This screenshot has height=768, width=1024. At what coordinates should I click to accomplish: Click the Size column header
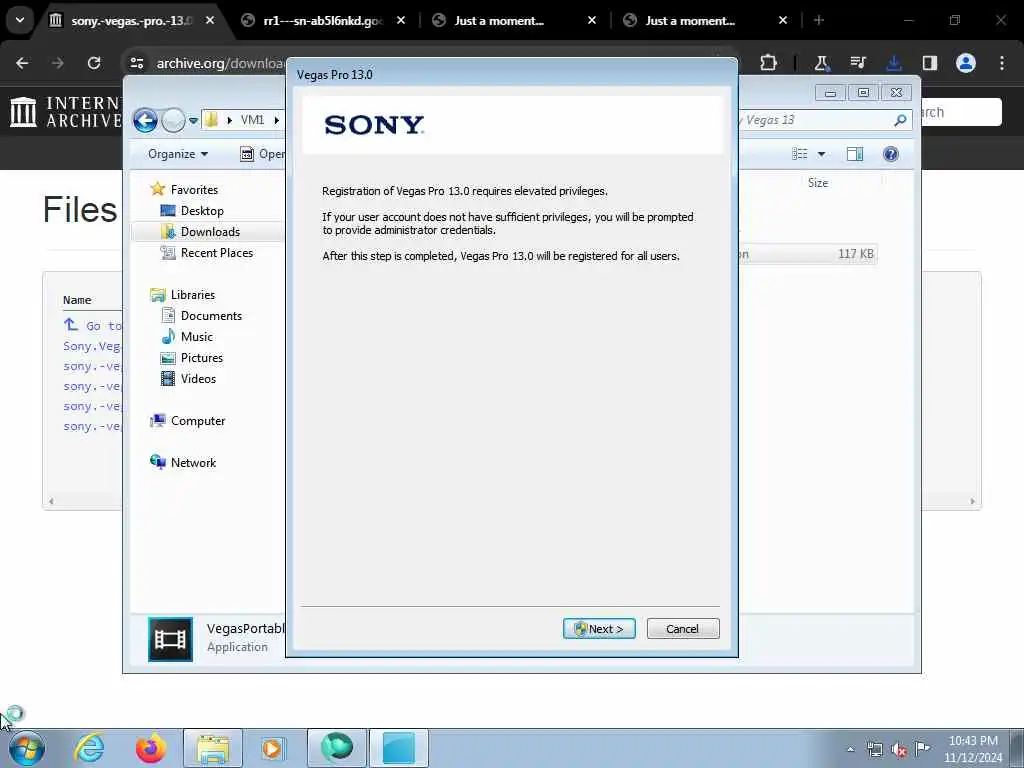point(818,183)
